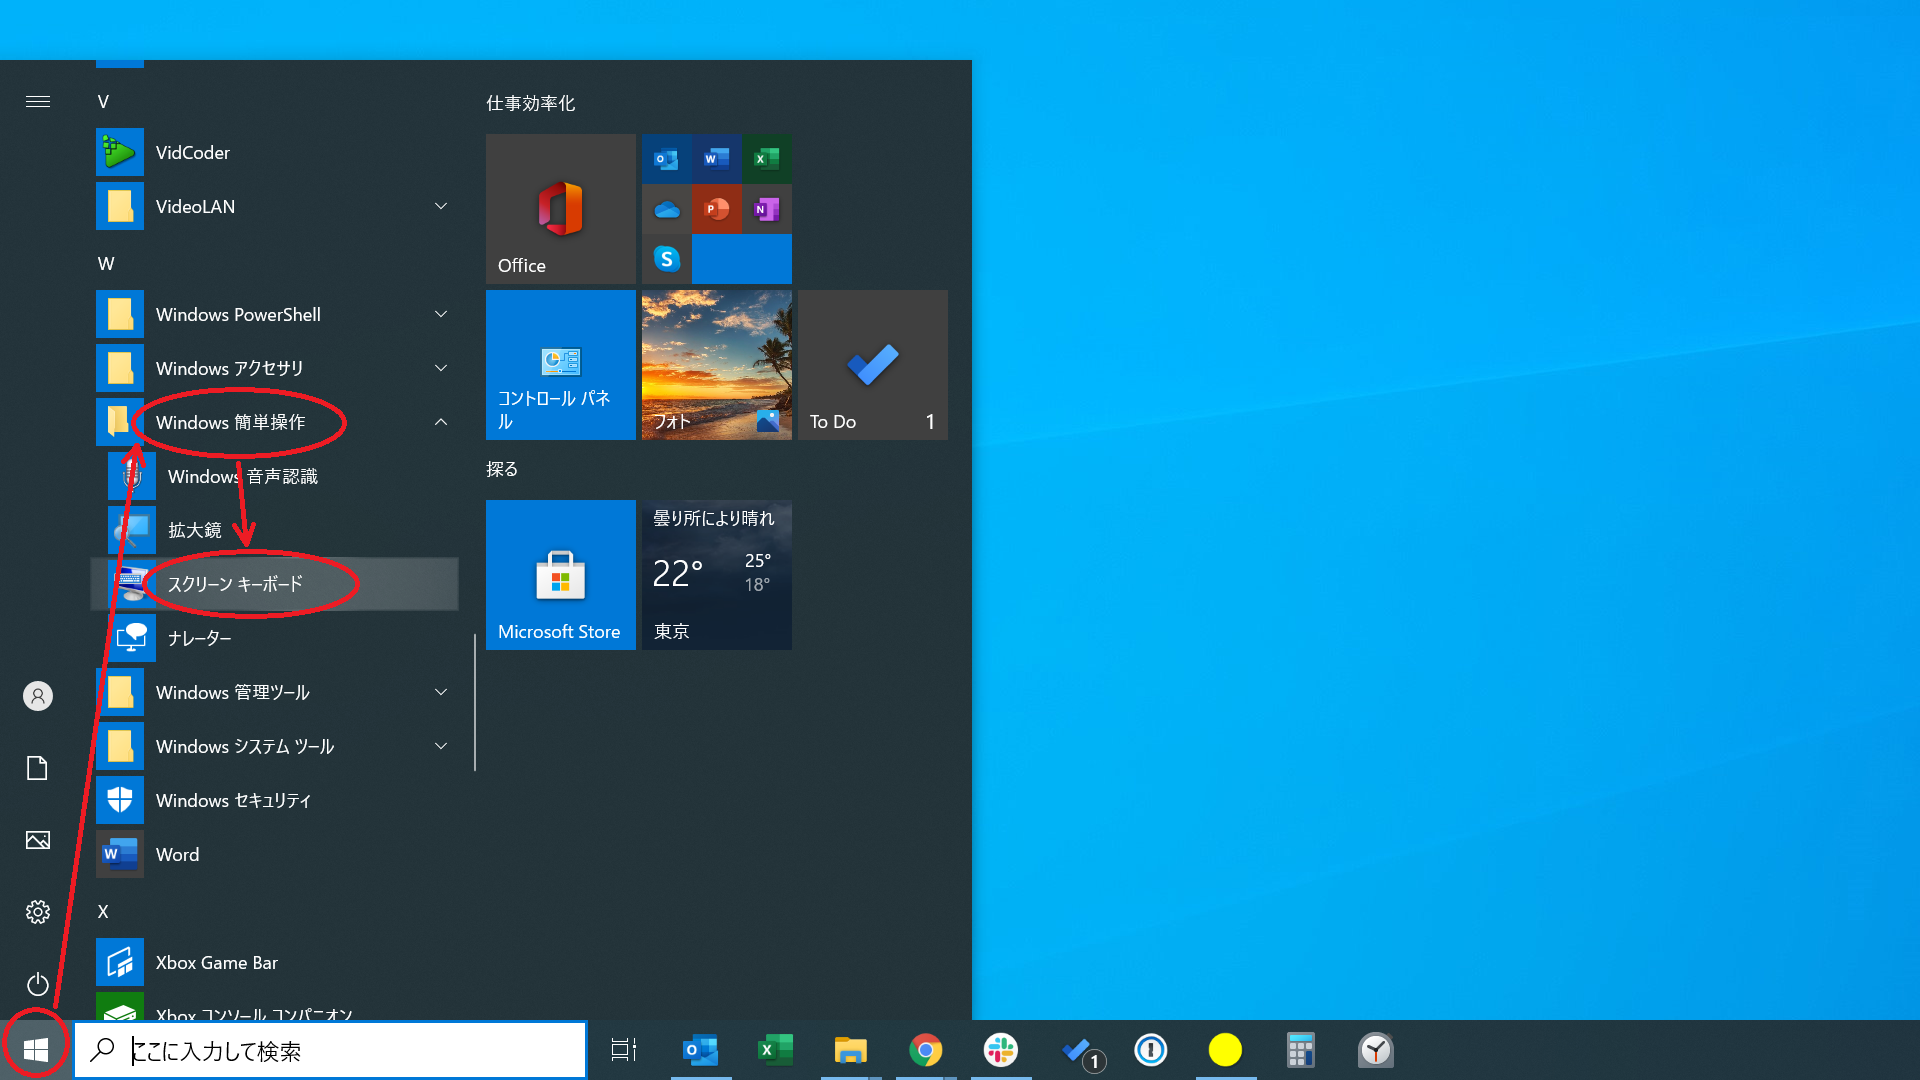Image resolution: width=1920 pixels, height=1080 pixels.
Task: Open Windows セキュリティ
Action: click(275, 800)
